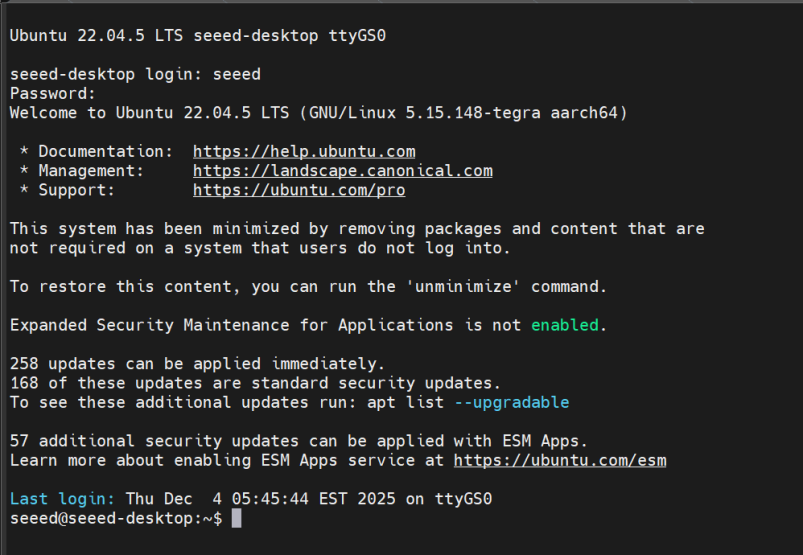Screen dimensions: 803x555
Task: Click the top "Ubuntu 22.04.5 LTS" header line
Action: click(197, 36)
